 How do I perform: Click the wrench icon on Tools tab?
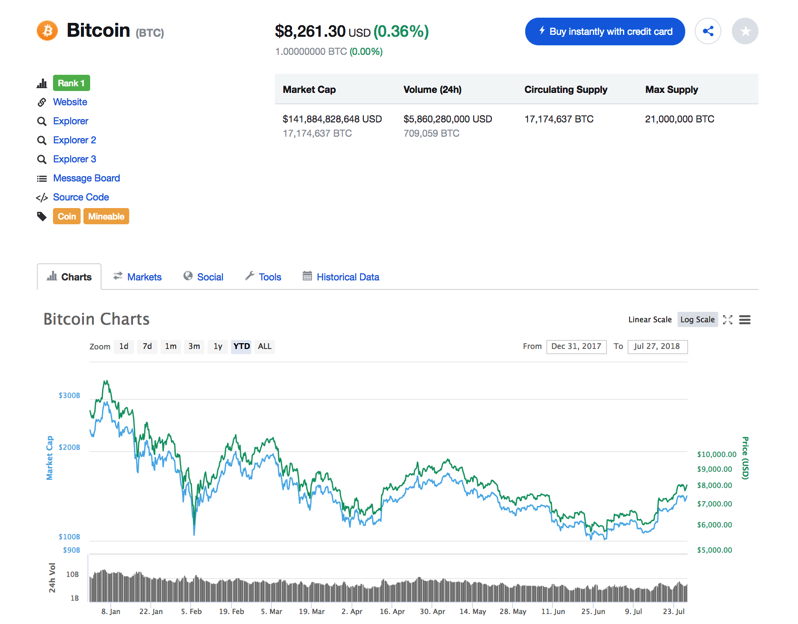click(x=249, y=276)
